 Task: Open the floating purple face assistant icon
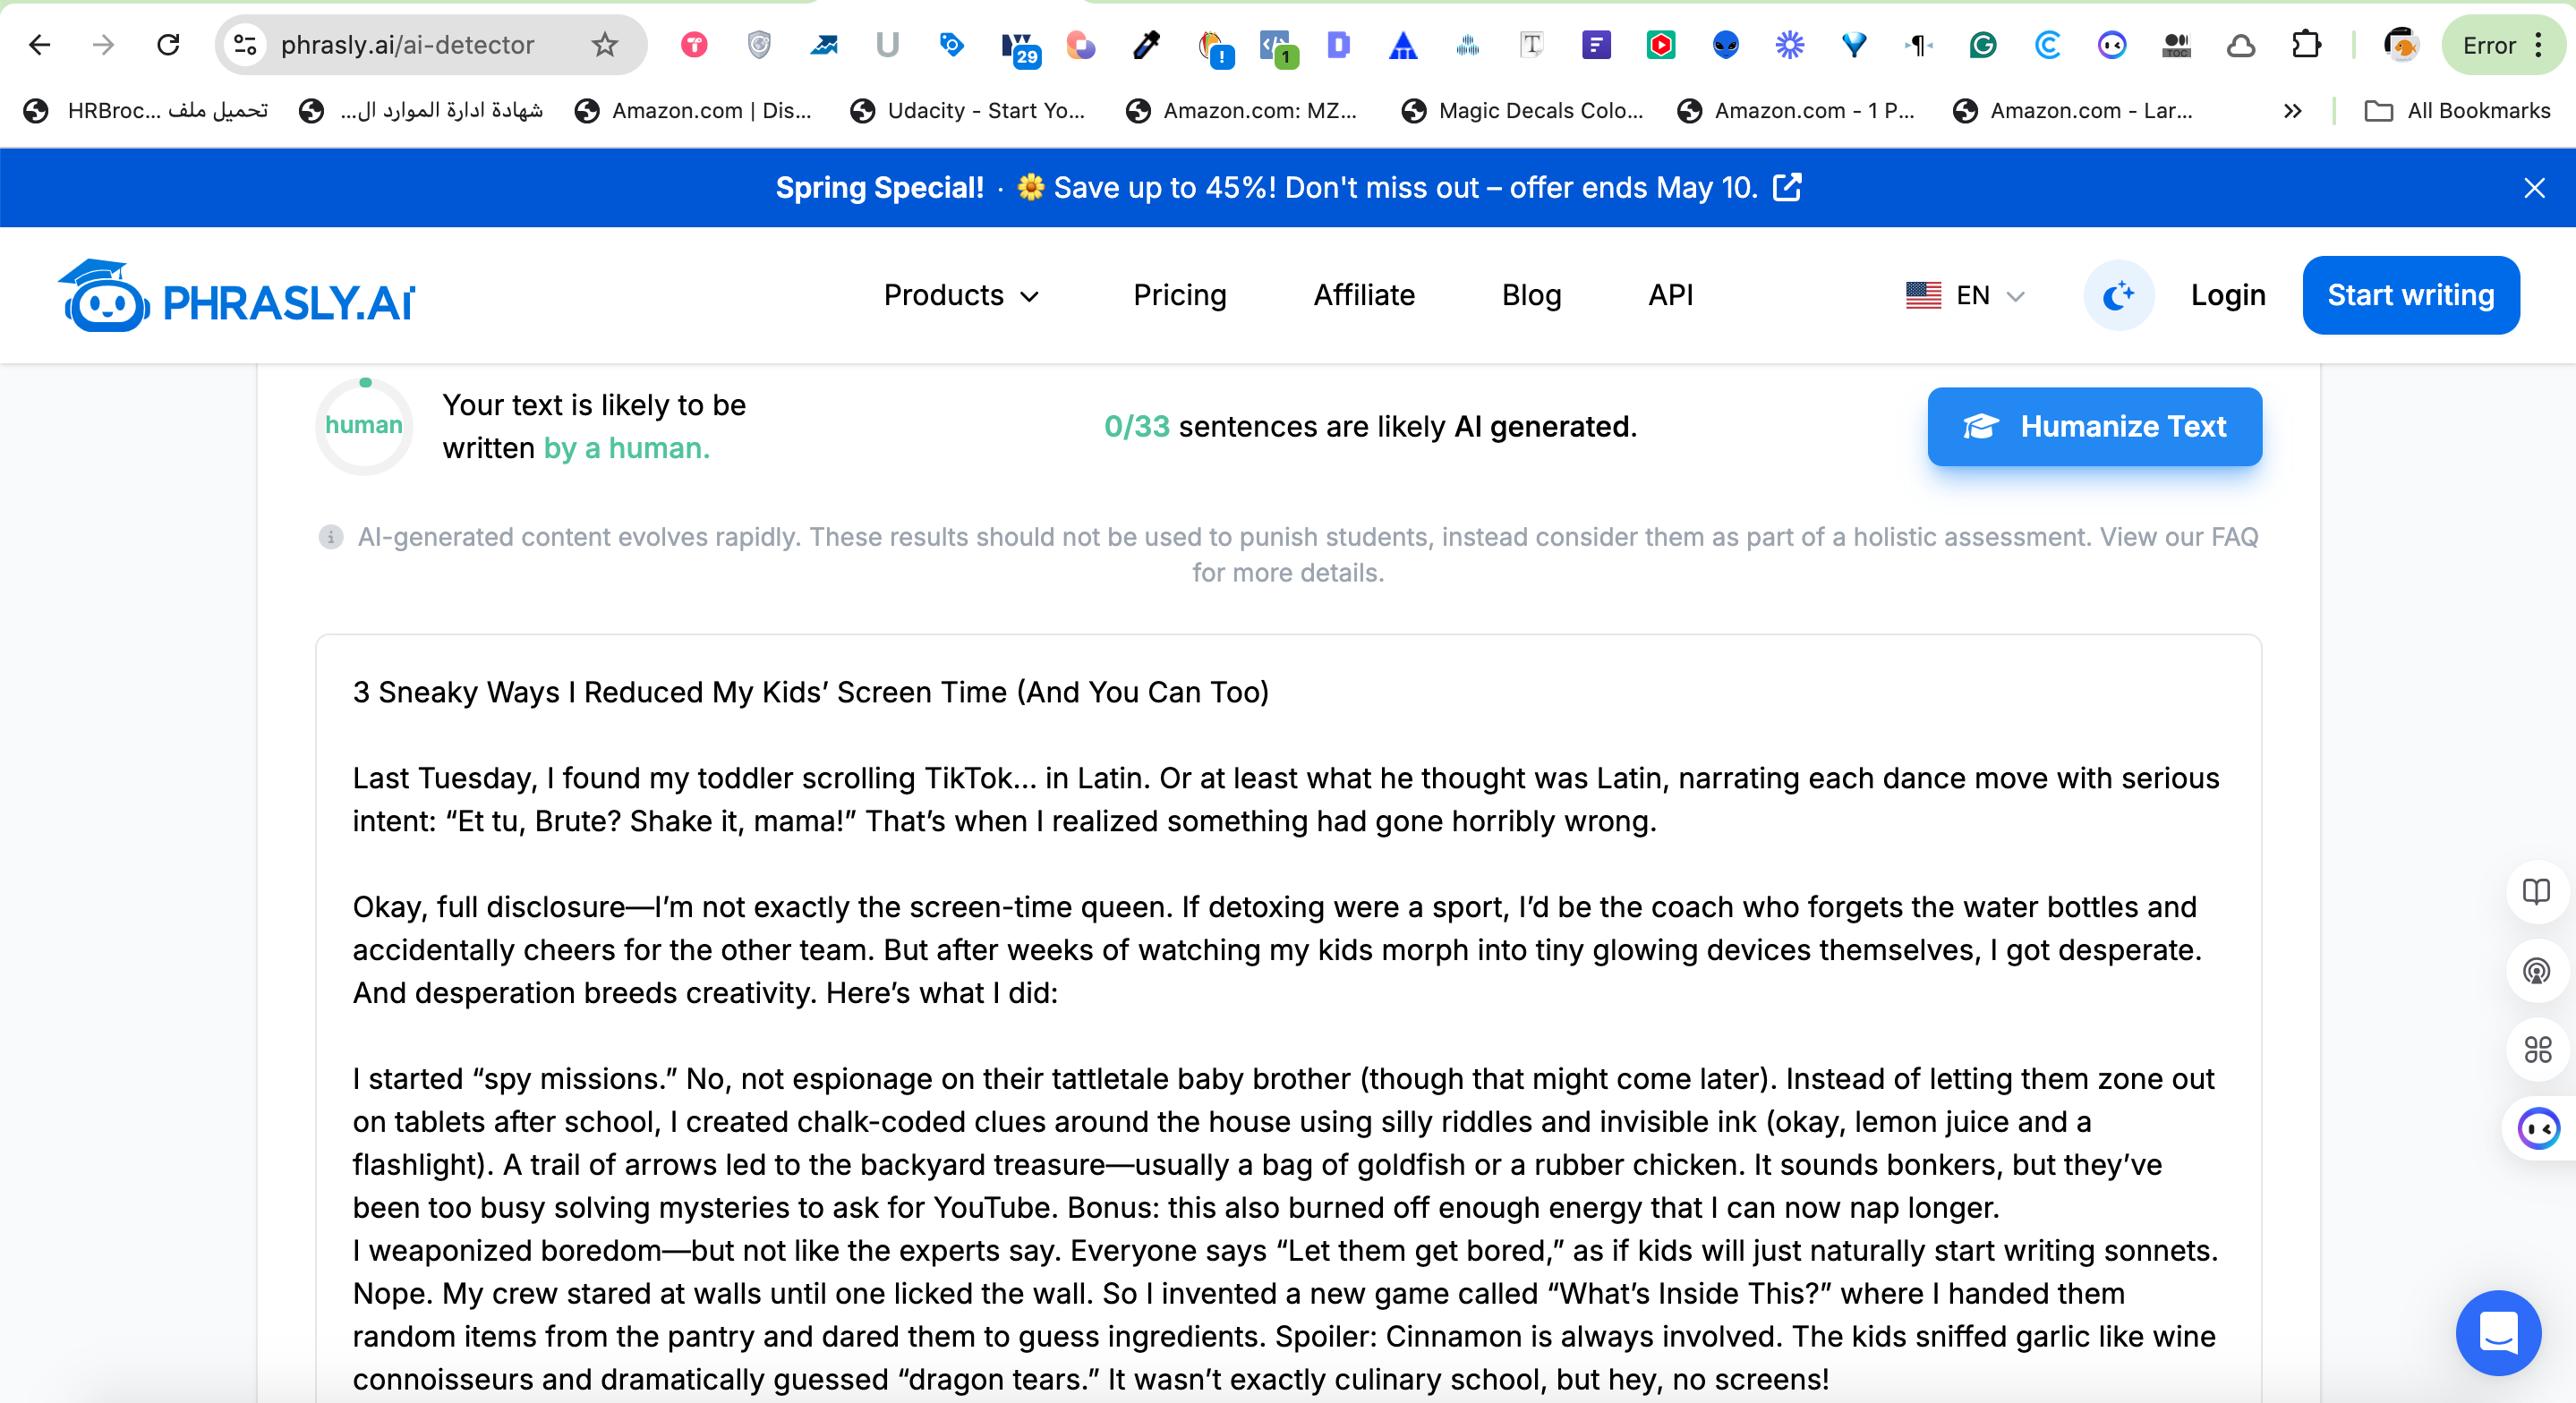coord(2538,1129)
